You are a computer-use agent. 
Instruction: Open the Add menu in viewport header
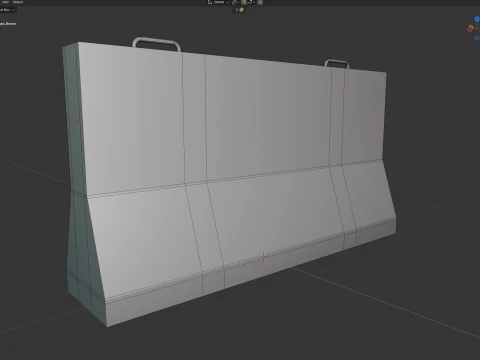click(5, 2)
